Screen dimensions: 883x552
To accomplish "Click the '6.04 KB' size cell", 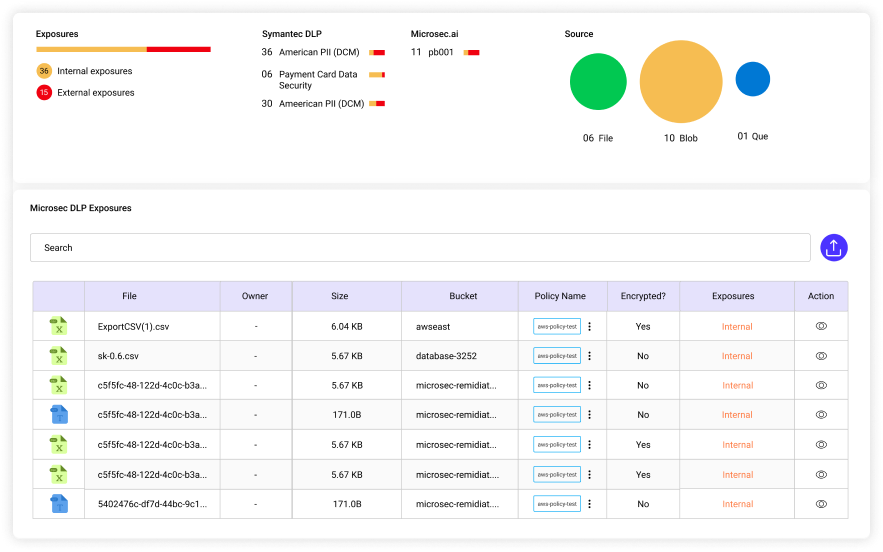I will 347,327.
